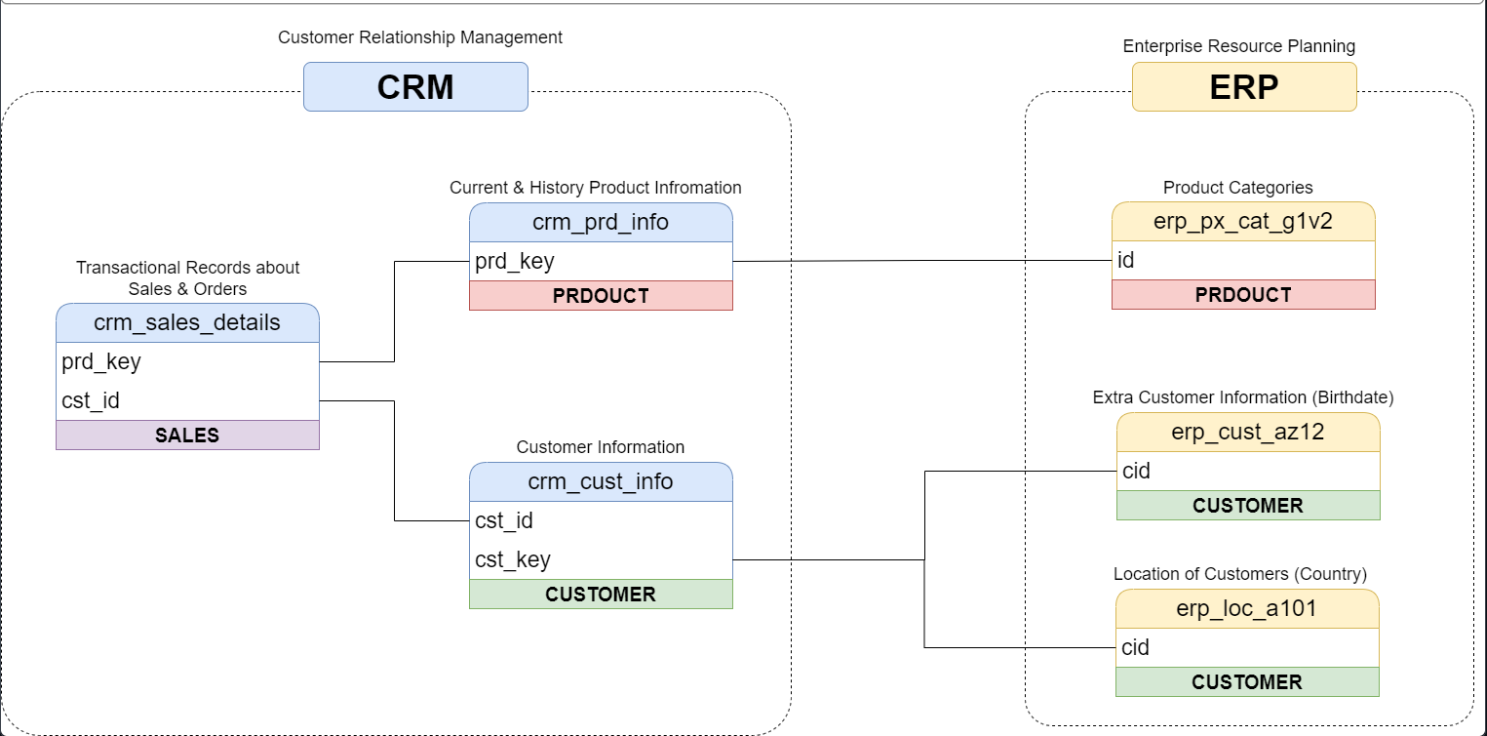The height and width of the screenshot is (736, 1487).
Task: Click the erp_loc_a101 table header
Action: pyautogui.click(x=1247, y=608)
